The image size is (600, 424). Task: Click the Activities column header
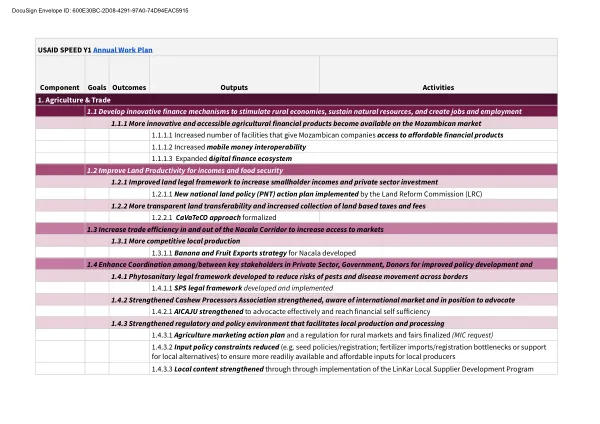[x=438, y=87]
